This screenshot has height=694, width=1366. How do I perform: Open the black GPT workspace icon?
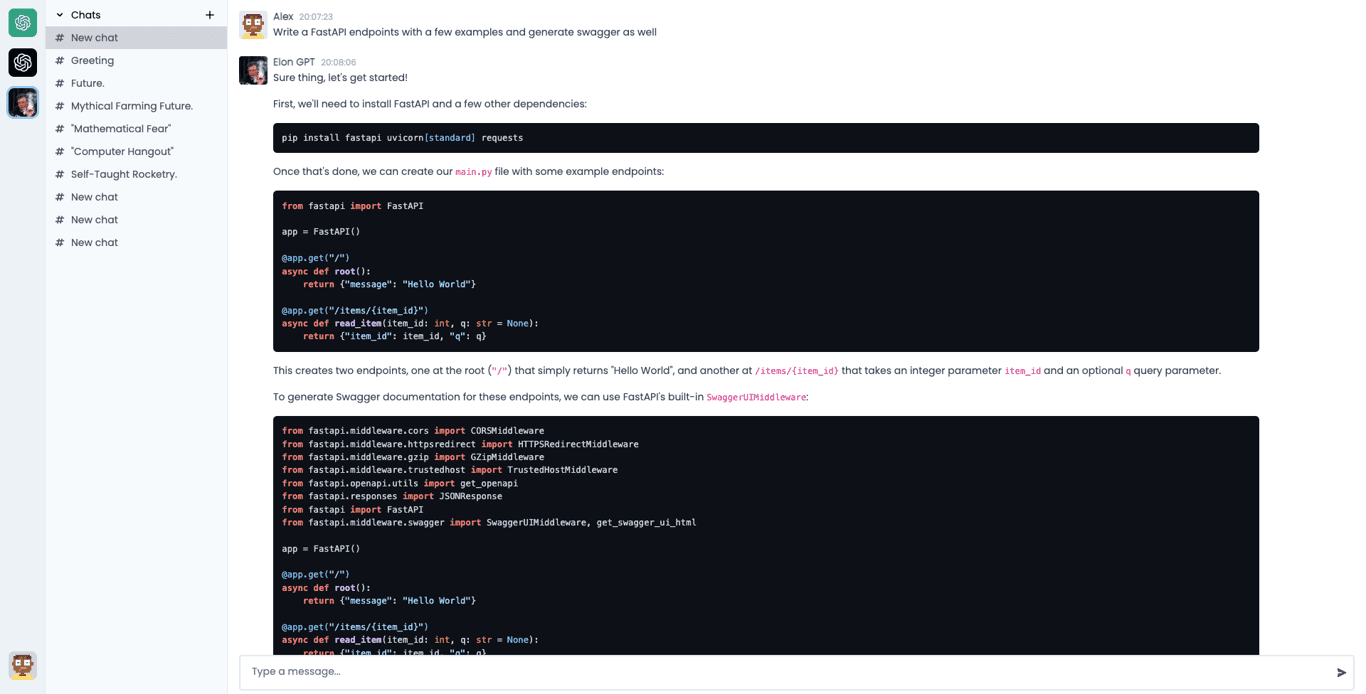click(x=22, y=62)
